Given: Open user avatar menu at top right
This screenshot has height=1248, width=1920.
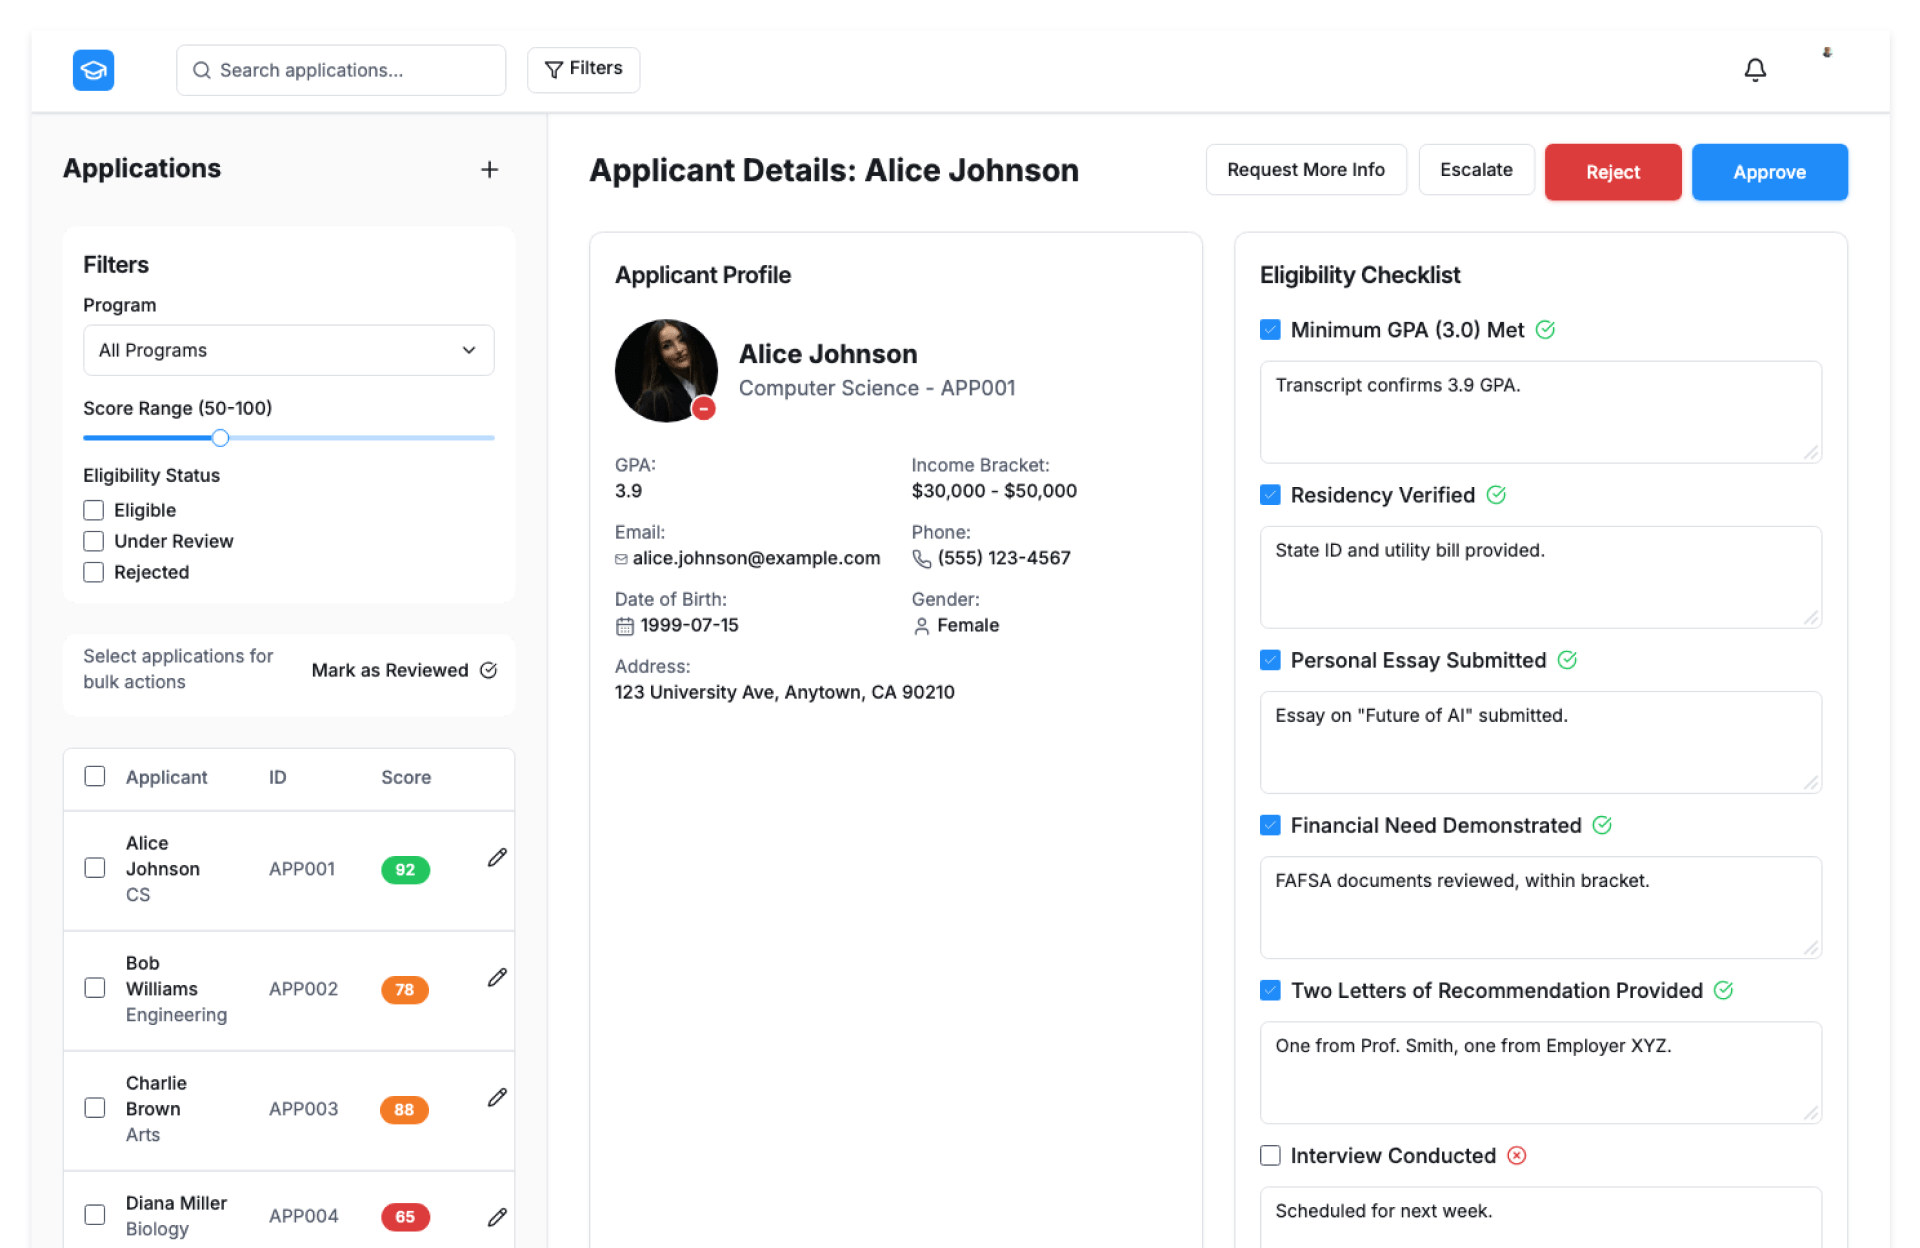Looking at the screenshot, I should pyautogui.click(x=1826, y=53).
